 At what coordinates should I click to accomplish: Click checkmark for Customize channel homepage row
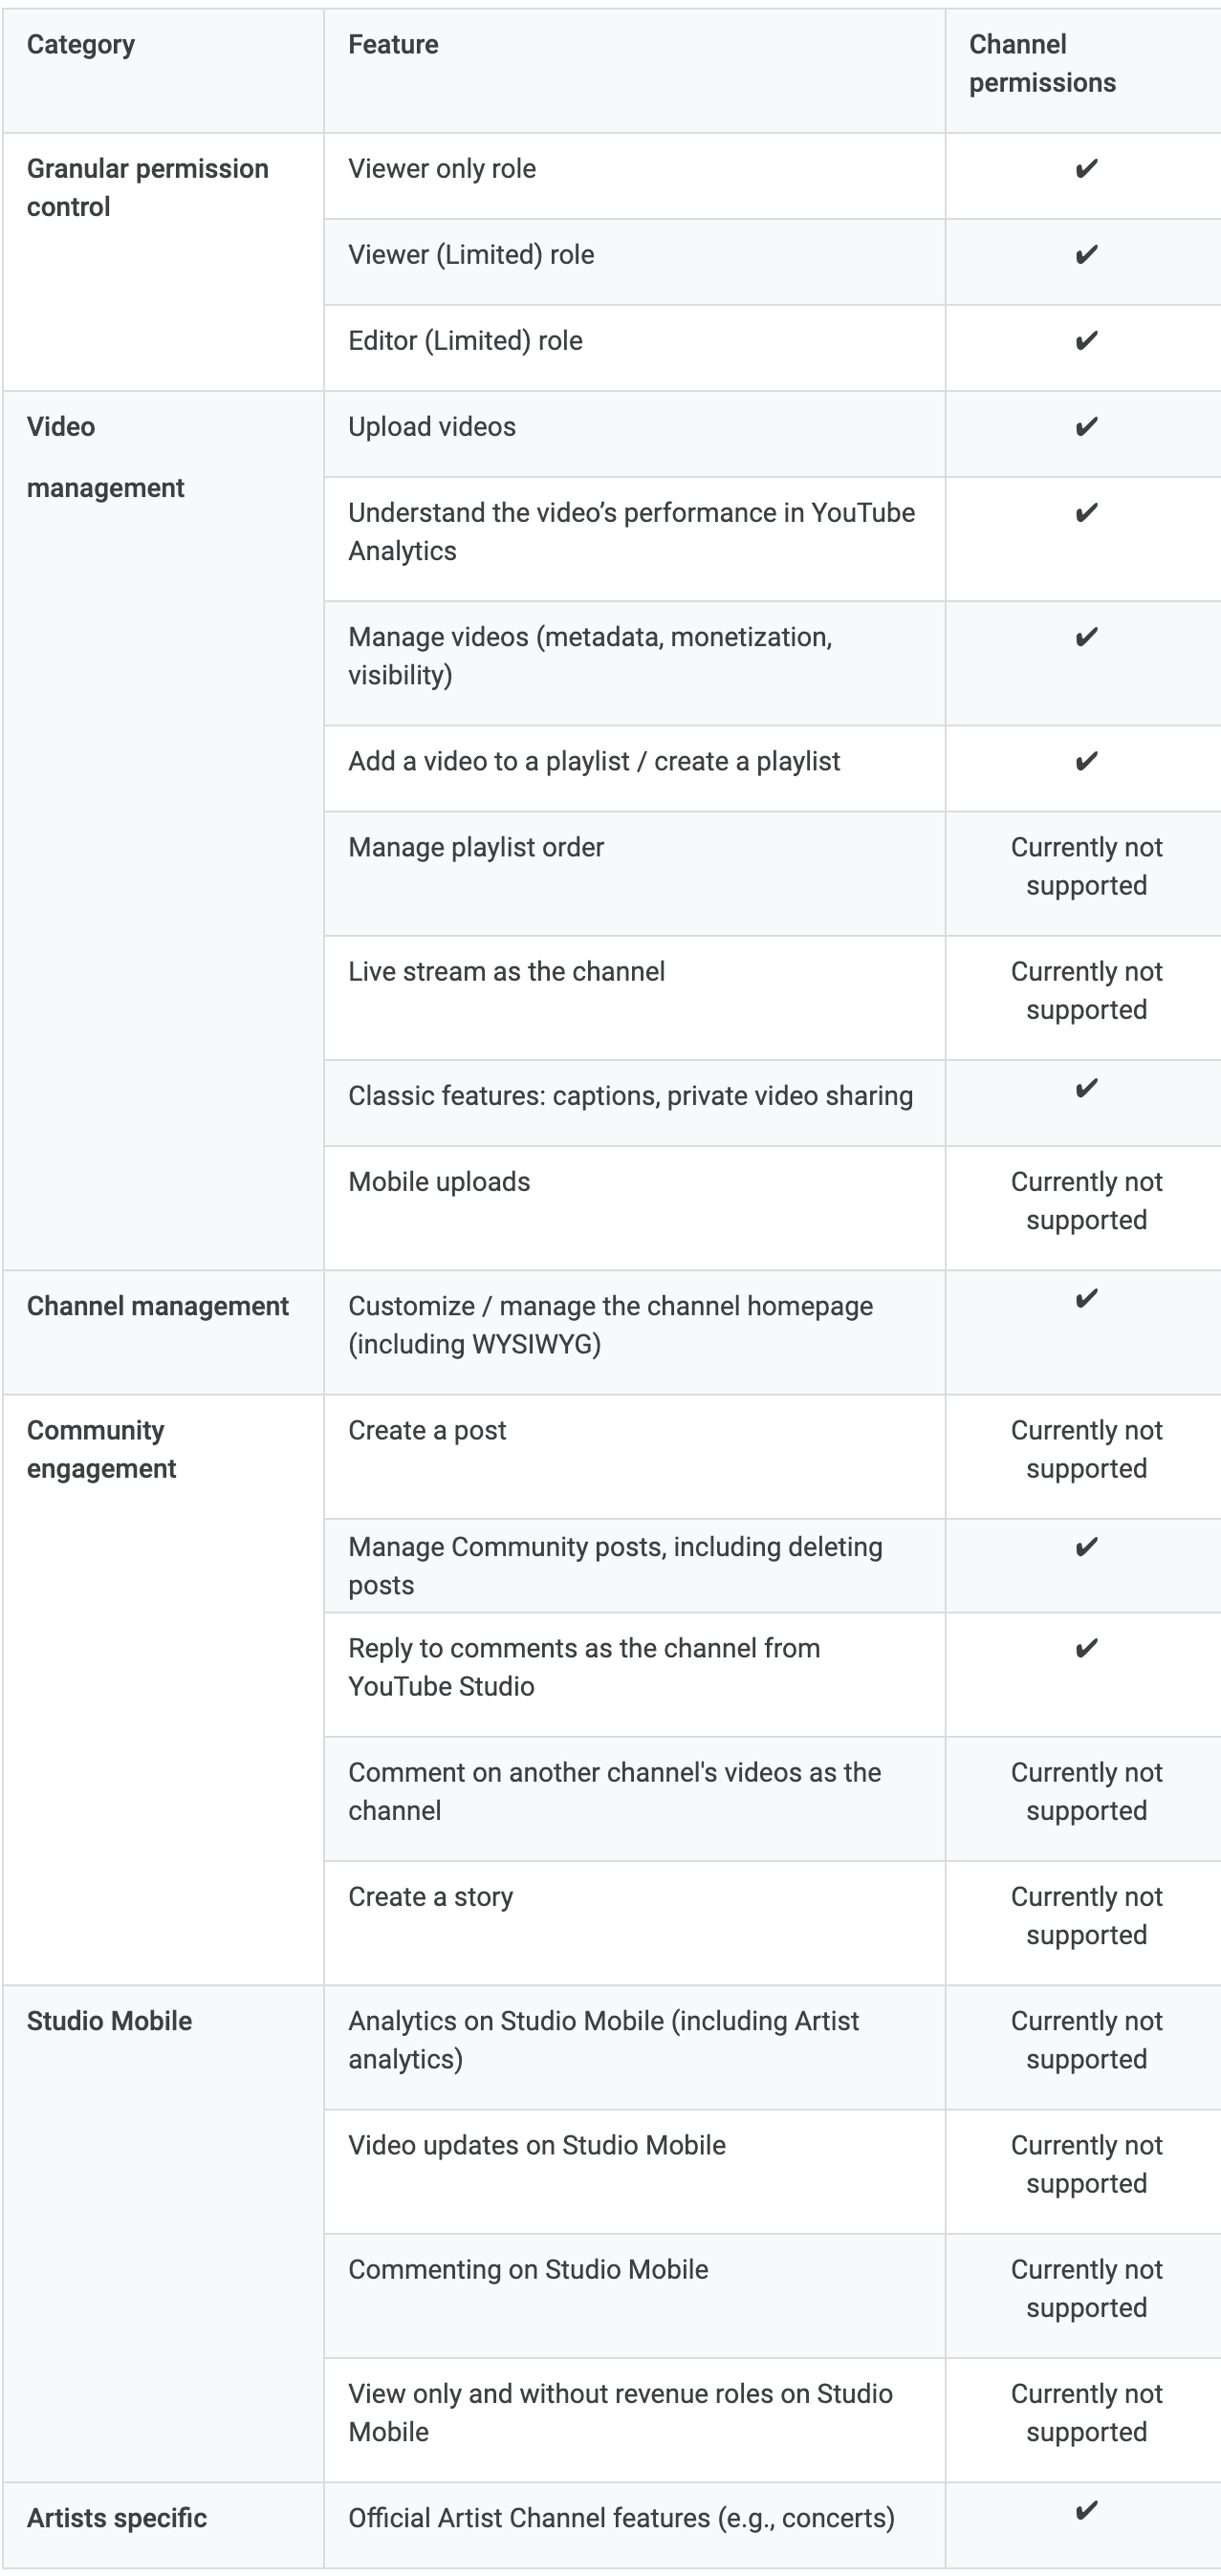[x=1086, y=1299]
